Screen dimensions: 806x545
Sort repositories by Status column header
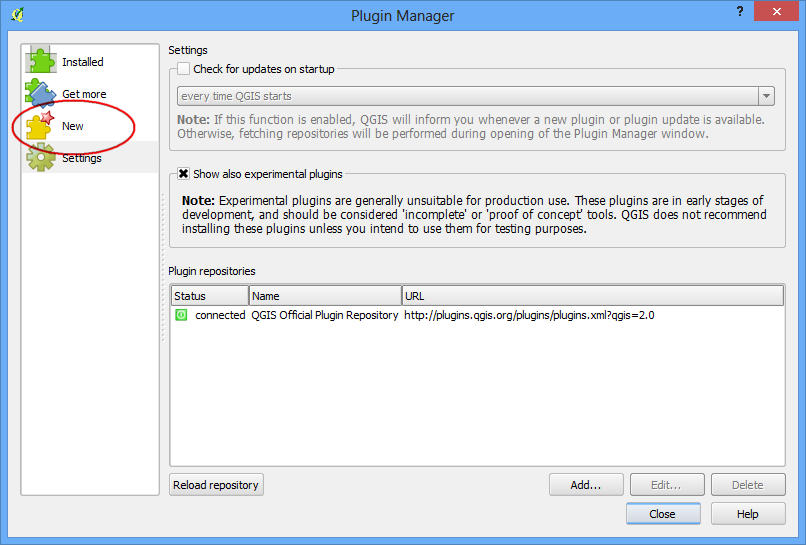tap(210, 296)
